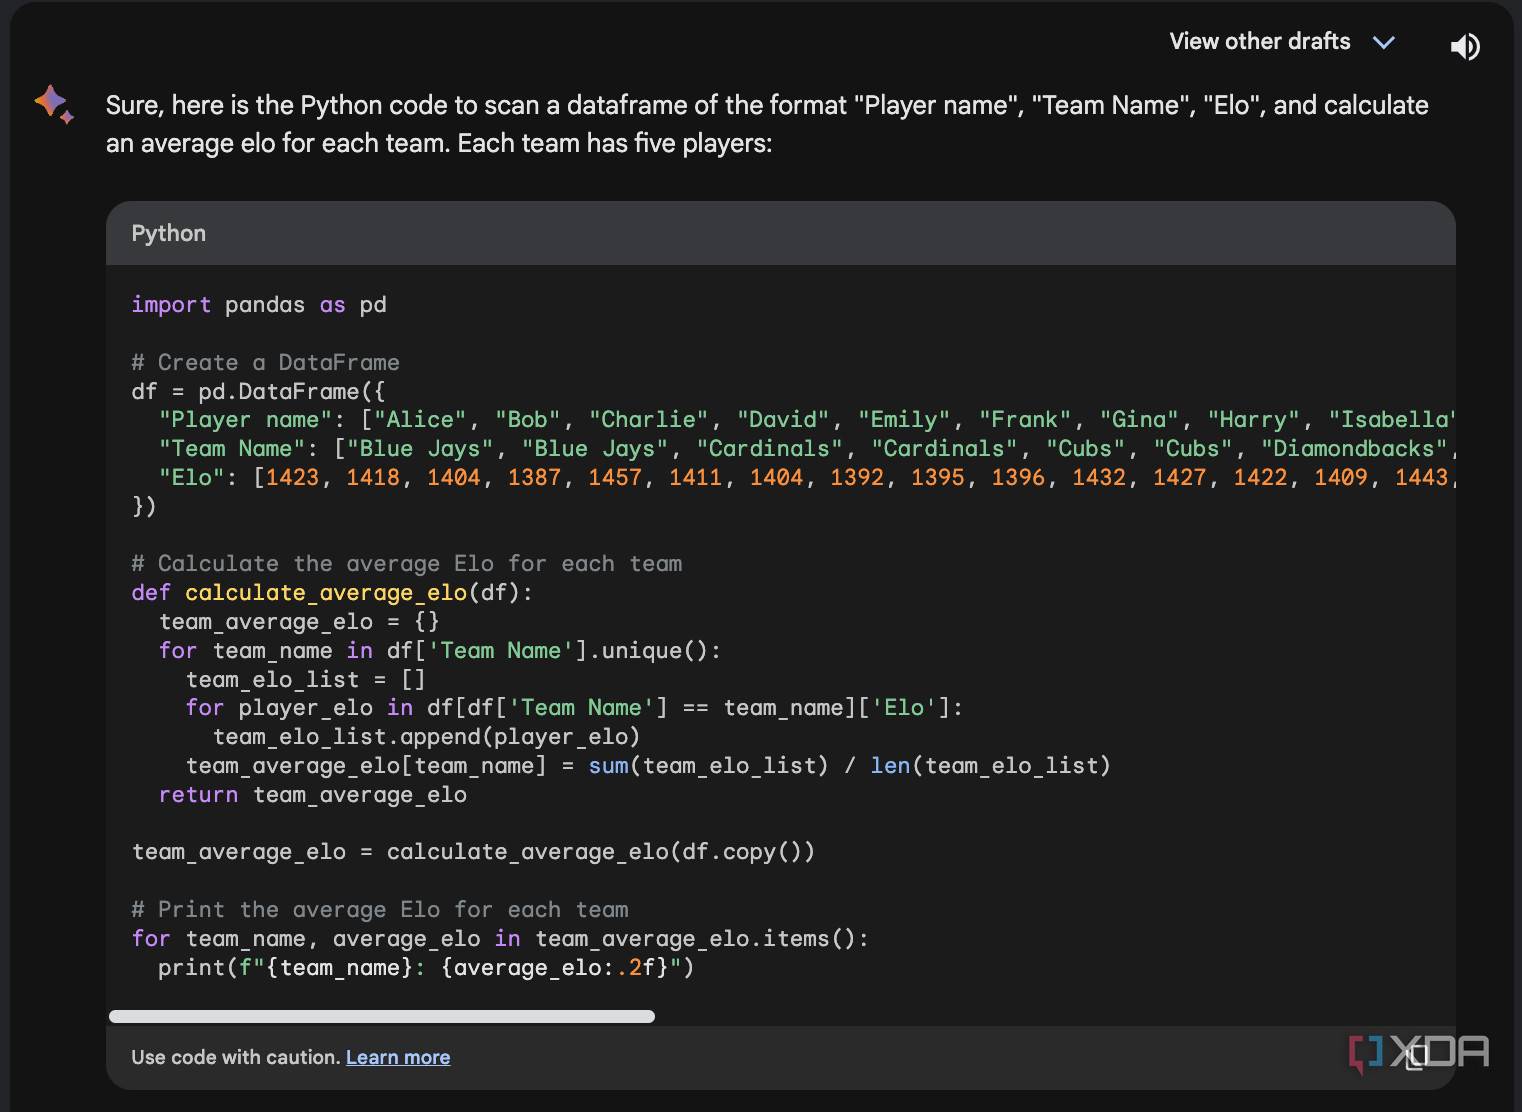Click the print(f"{team_name}...") line
The image size is (1522, 1112).
[426, 968]
